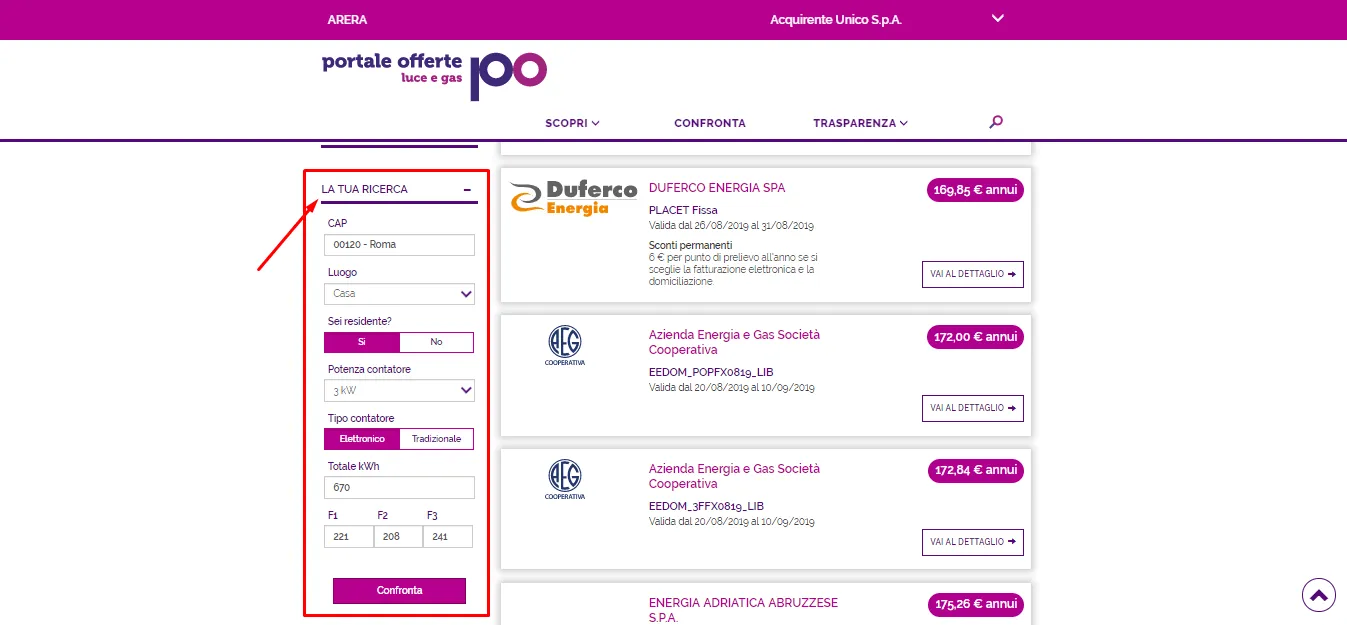The width and height of the screenshot is (1347, 625).
Task: Open Azienda Energia e Gas title of 172,00 € offer
Action: coord(734,342)
